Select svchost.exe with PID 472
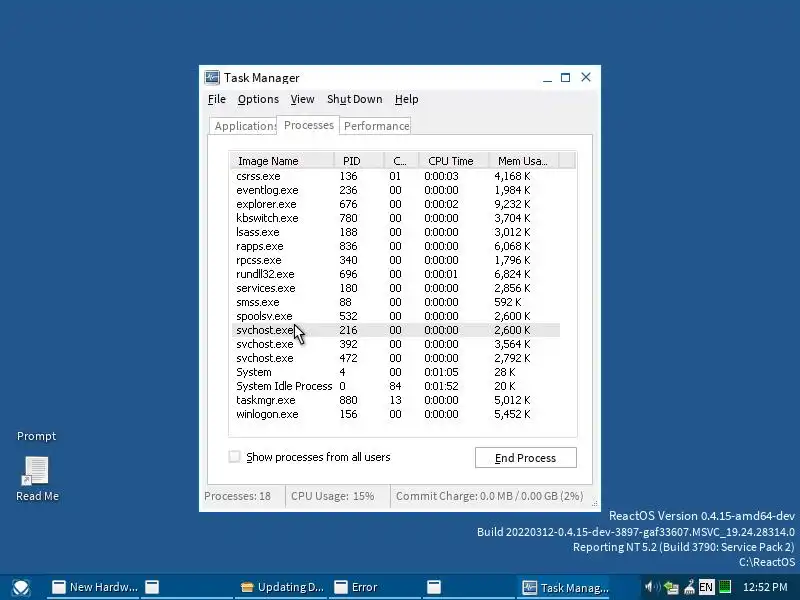This screenshot has width=800, height=600. point(396,358)
